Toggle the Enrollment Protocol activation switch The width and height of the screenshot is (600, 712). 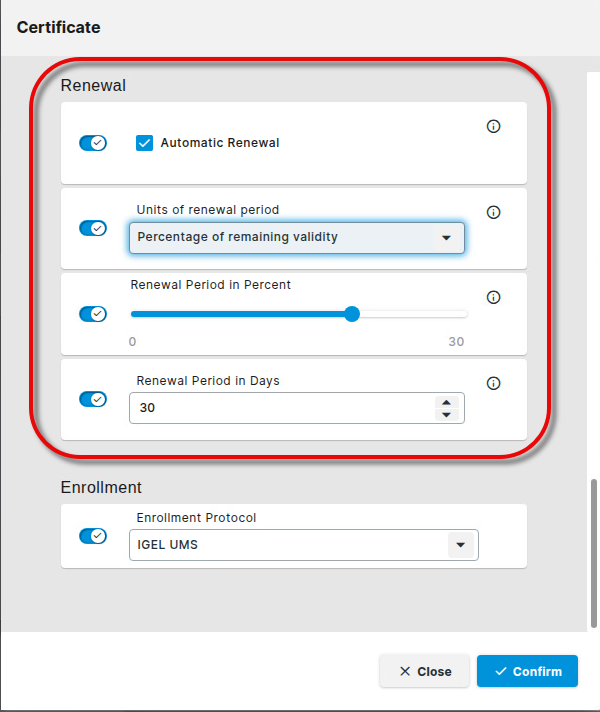93,535
